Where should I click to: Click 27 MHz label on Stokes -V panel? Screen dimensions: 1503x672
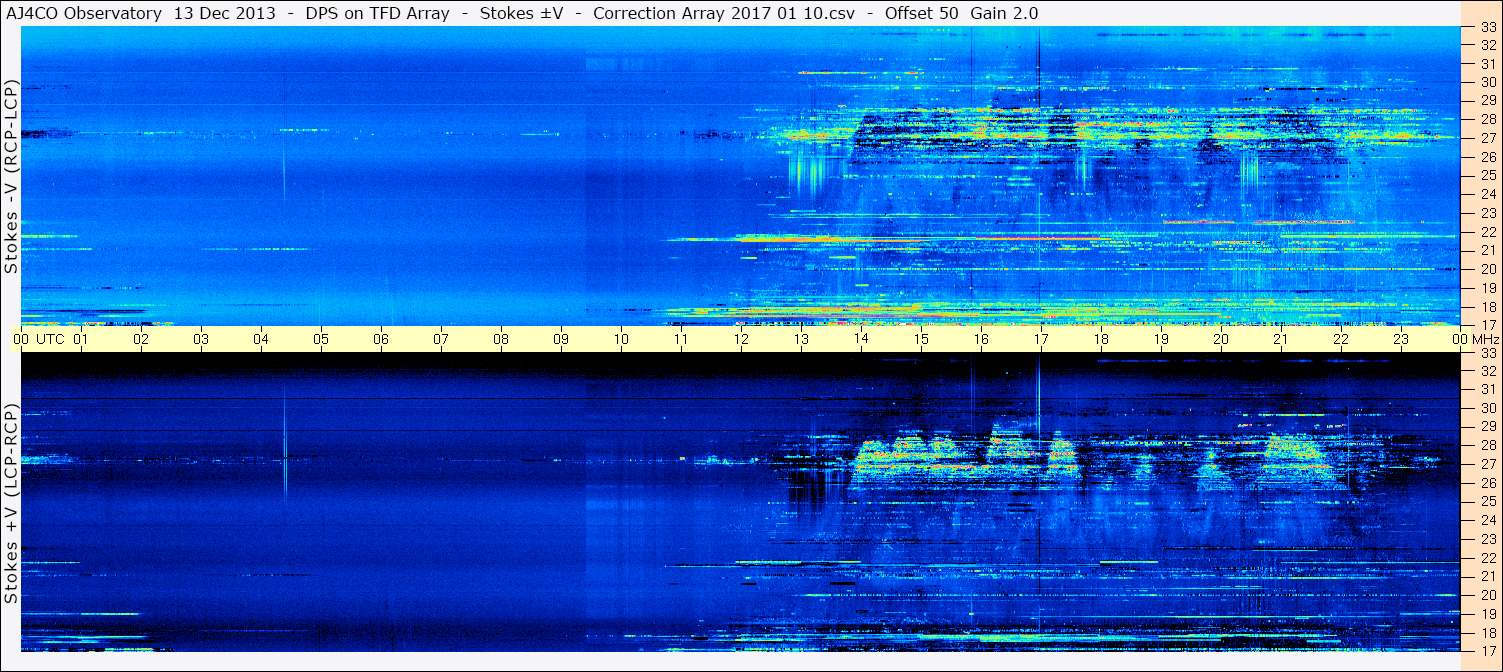click(1488, 138)
